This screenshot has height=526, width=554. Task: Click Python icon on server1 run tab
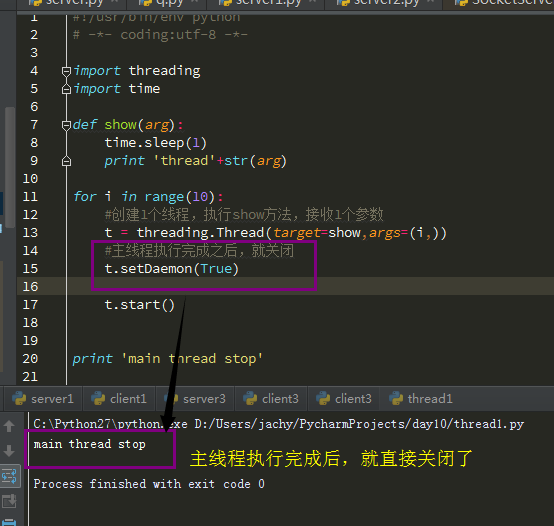pos(19,398)
